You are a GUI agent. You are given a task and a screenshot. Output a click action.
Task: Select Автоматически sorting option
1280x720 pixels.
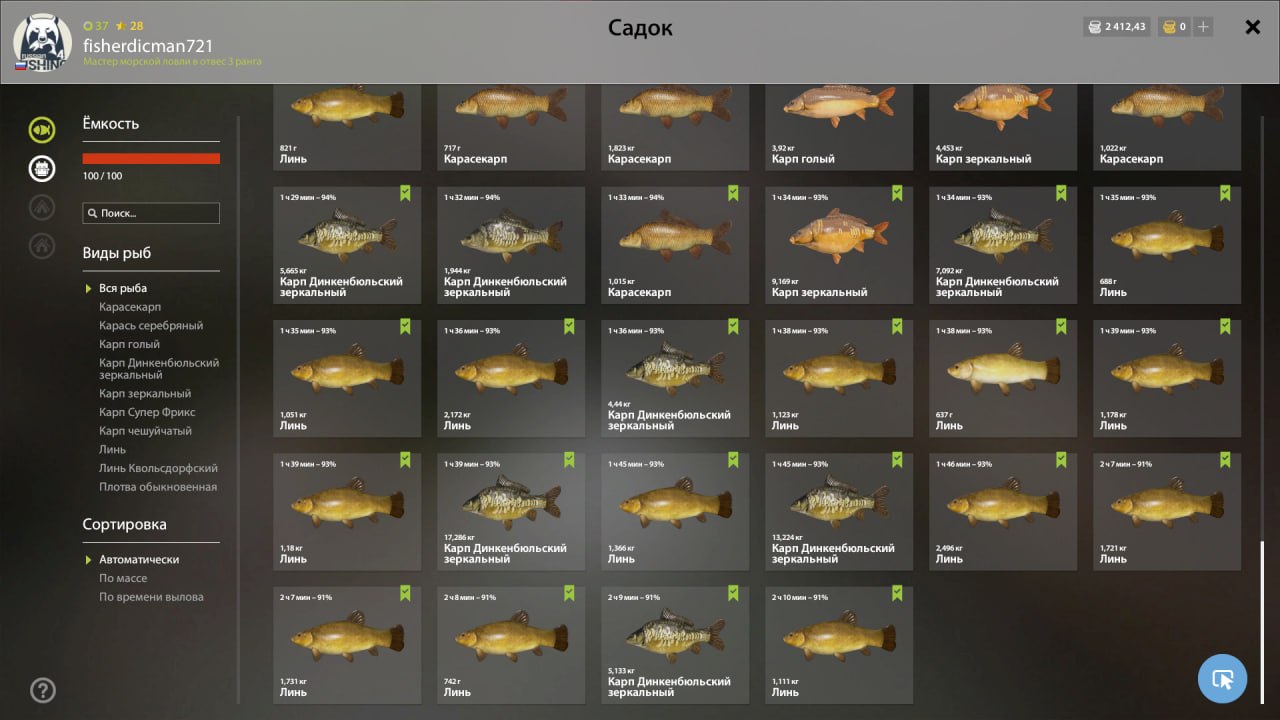tap(139, 560)
